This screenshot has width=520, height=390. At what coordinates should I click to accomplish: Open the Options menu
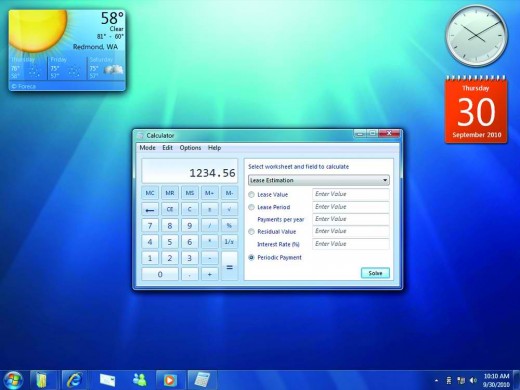click(190, 148)
